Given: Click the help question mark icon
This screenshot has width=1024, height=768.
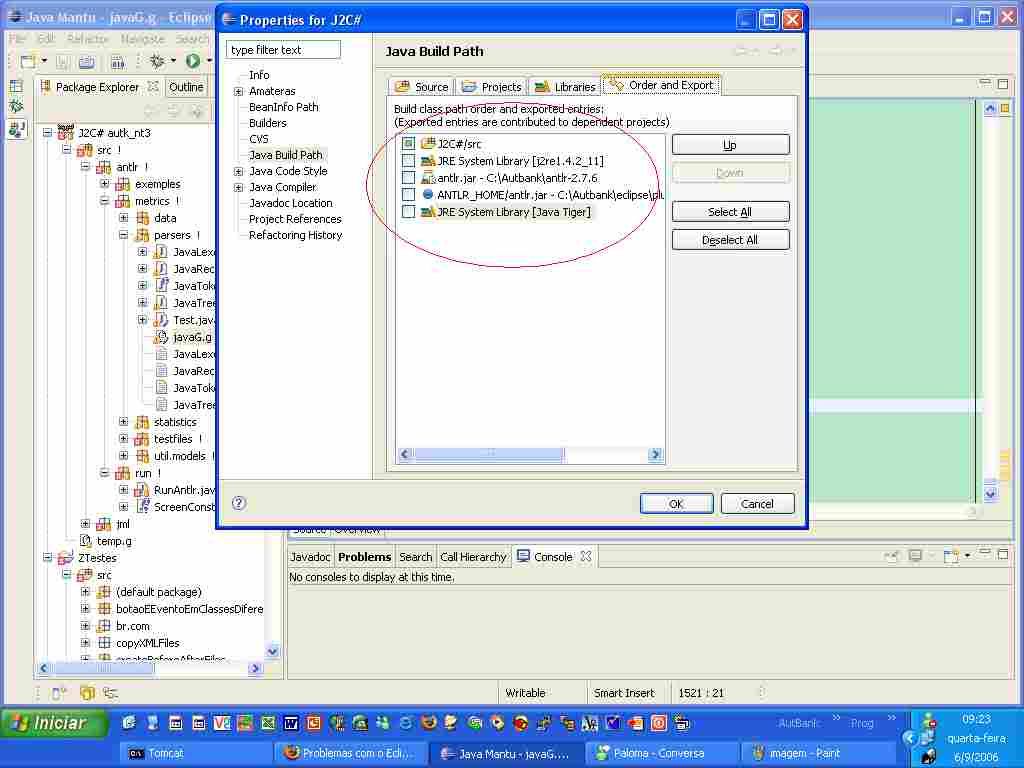Looking at the screenshot, I should pos(239,503).
